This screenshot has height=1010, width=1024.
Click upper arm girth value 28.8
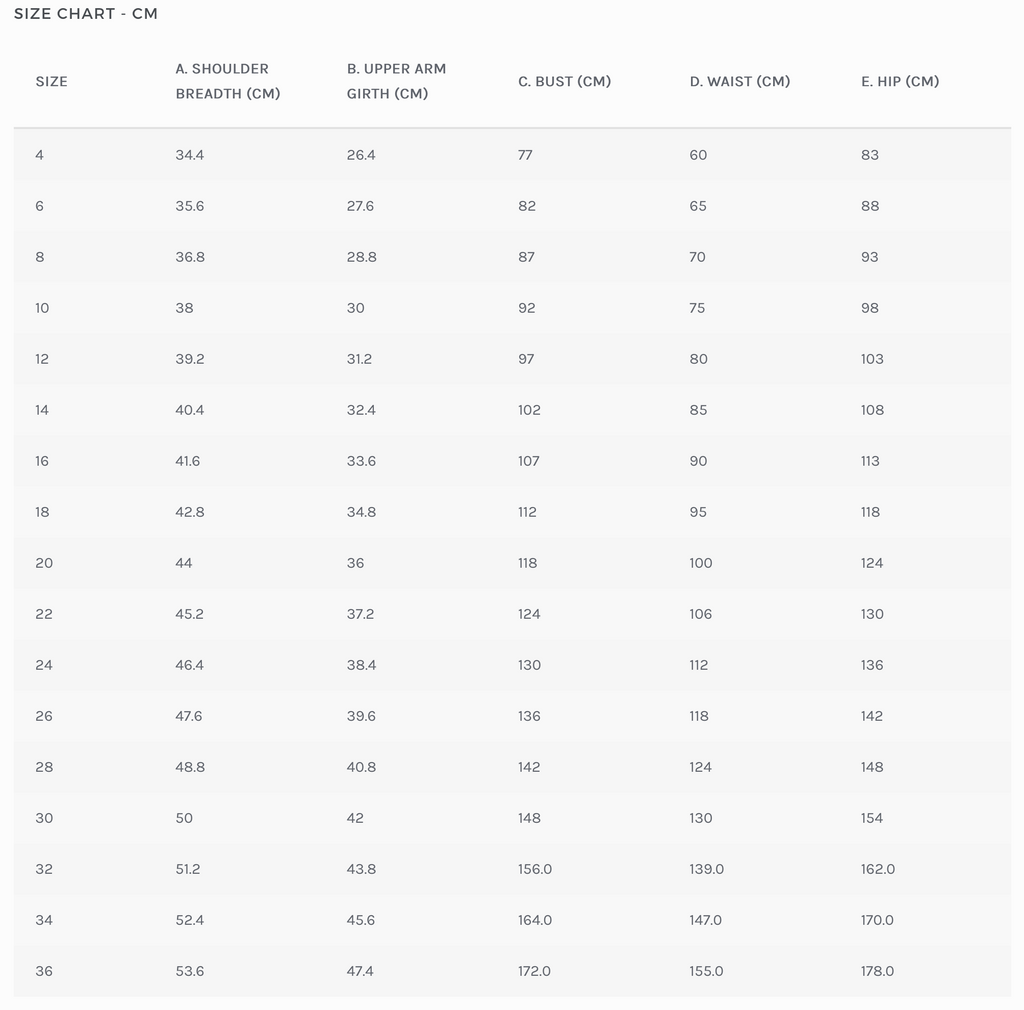coord(362,257)
